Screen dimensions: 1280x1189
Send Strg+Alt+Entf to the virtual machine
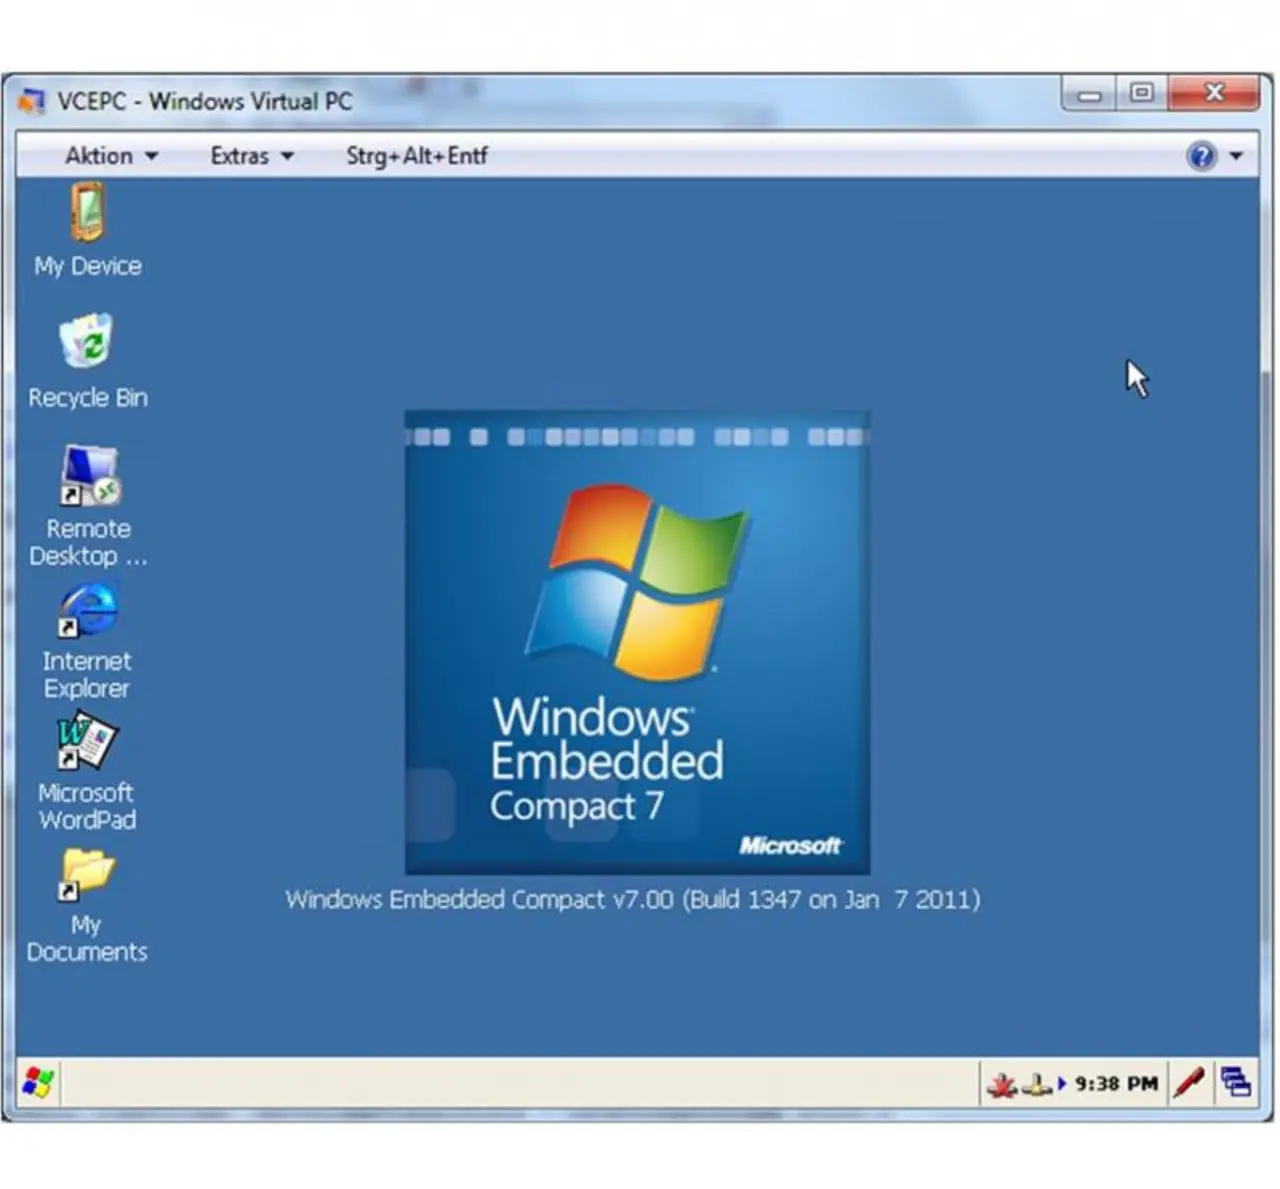click(x=417, y=156)
